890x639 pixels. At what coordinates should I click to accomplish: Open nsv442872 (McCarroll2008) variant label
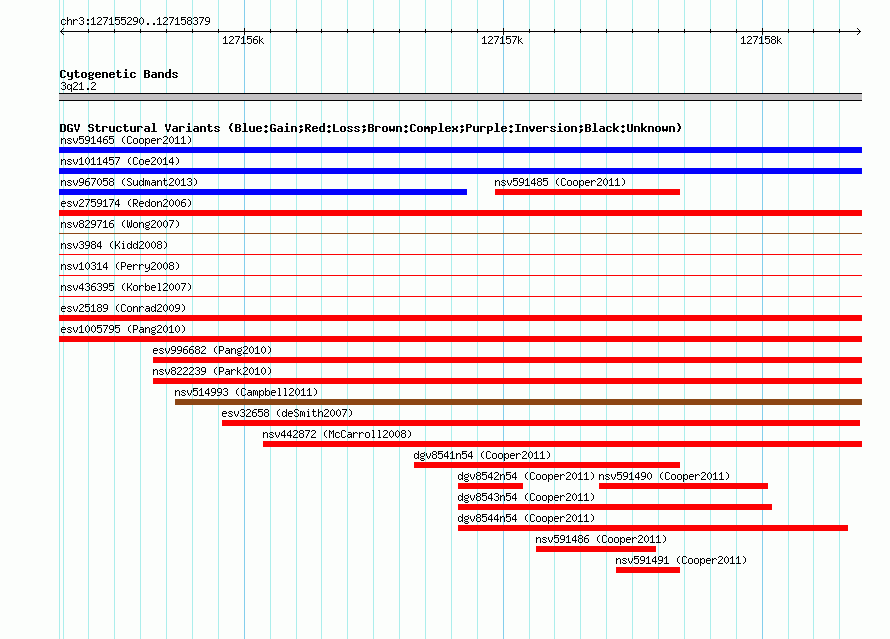click(337, 434)
